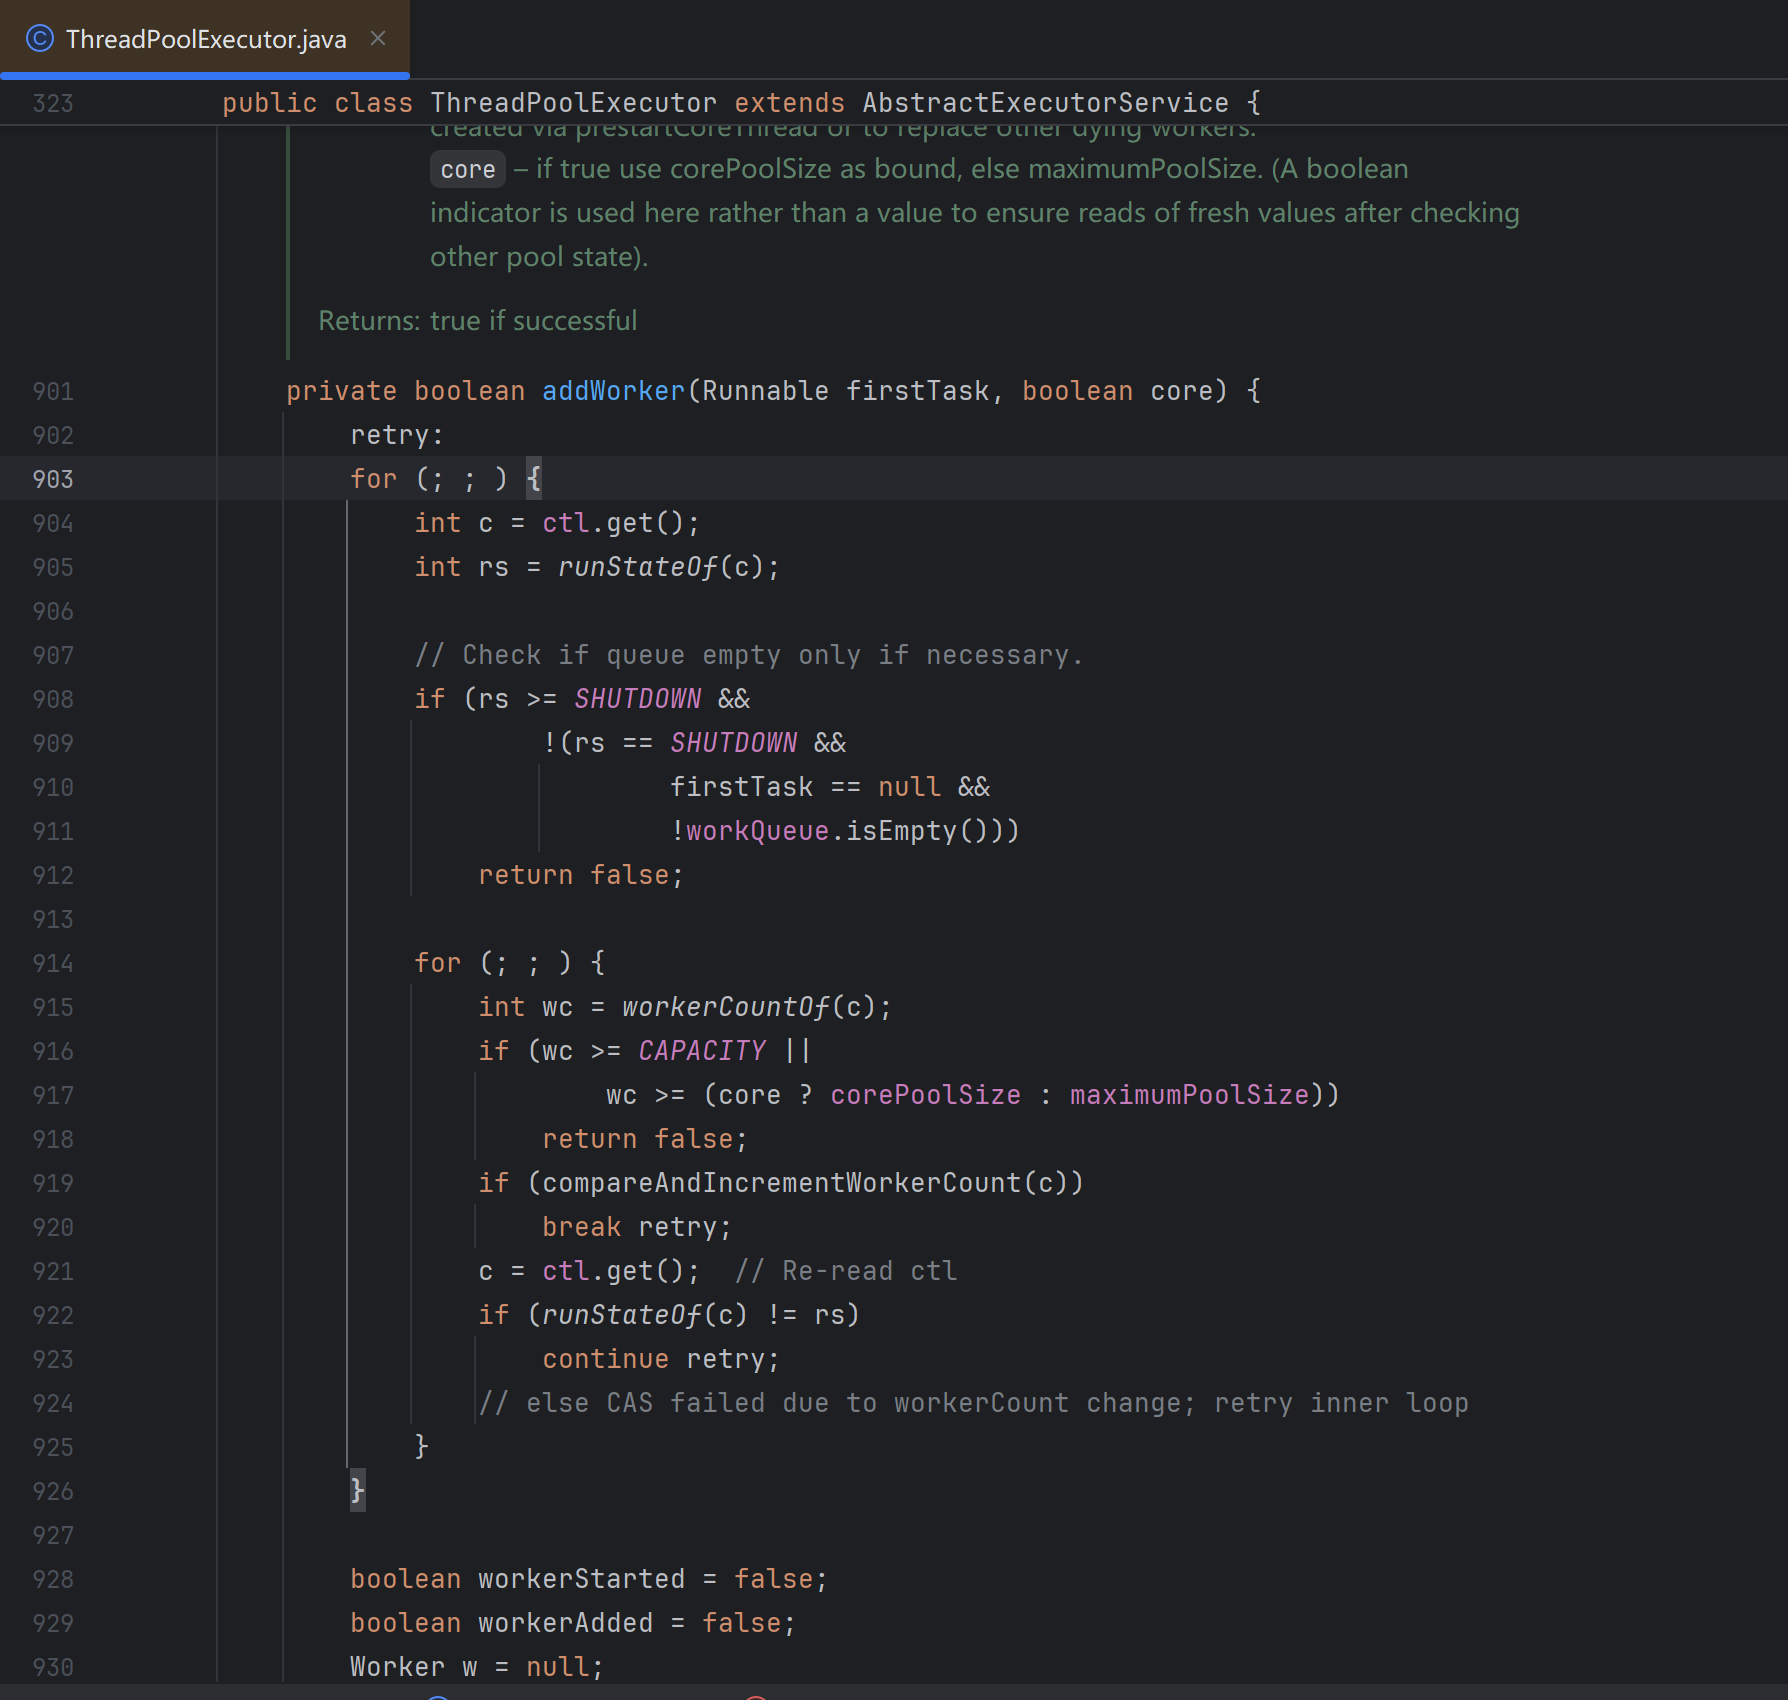Click the highlighted closing brace on line 926
1788x1700 pixels.
pos(357,1491)
